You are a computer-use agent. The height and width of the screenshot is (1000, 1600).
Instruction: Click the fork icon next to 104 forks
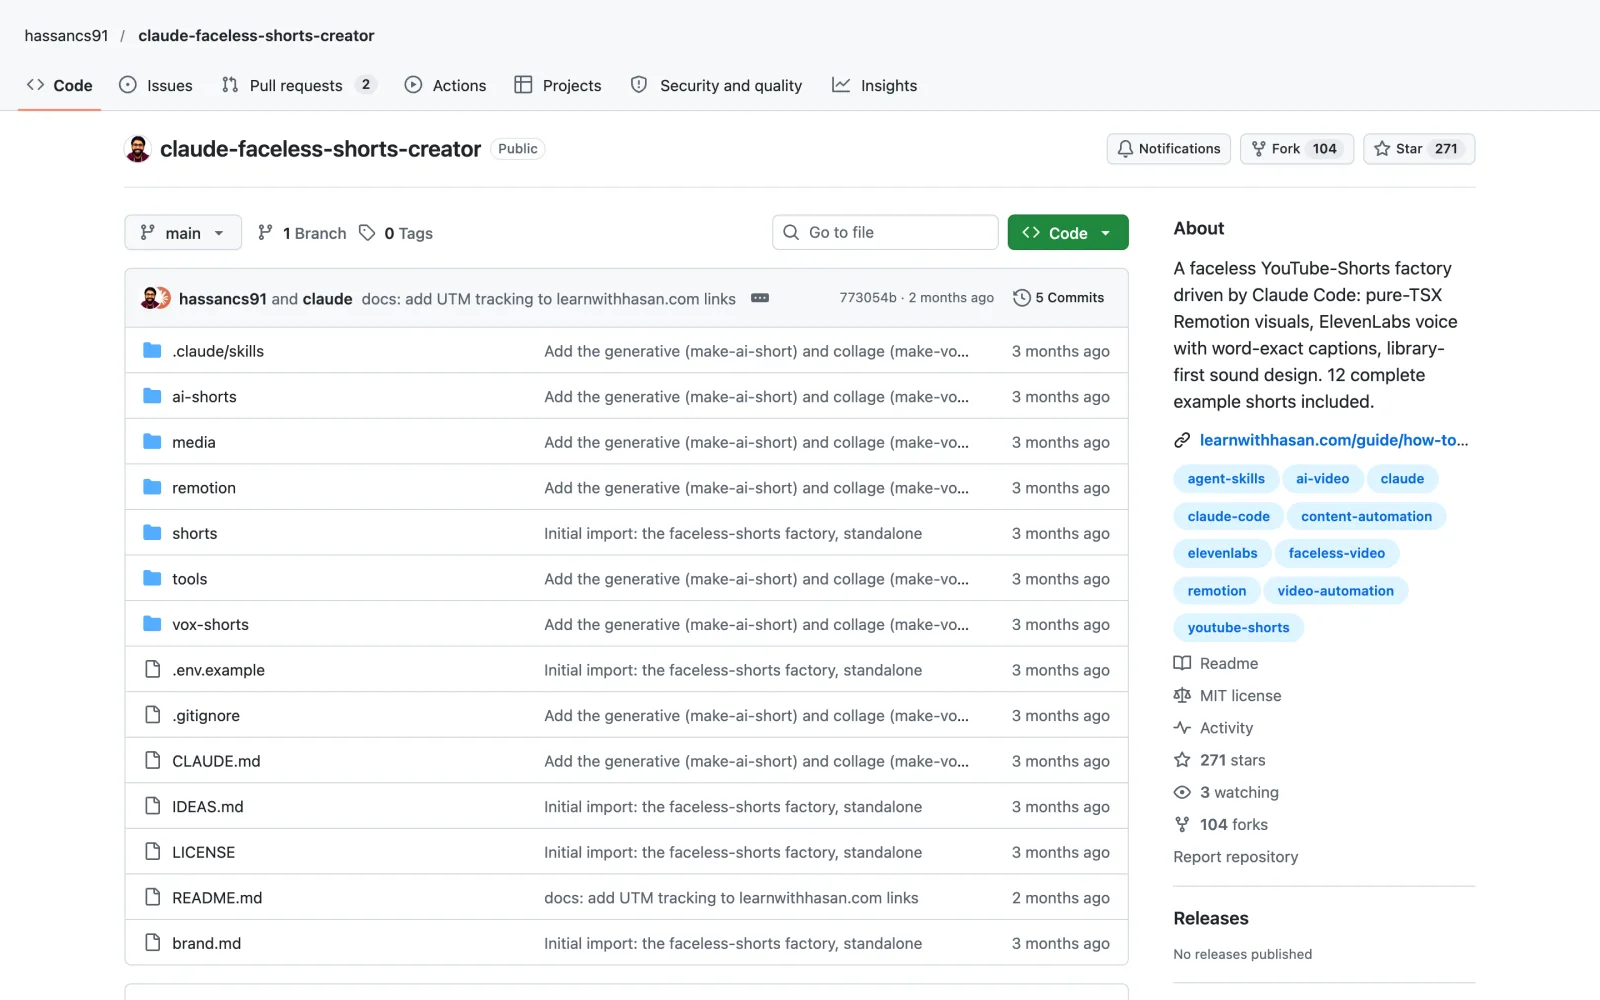click(1182, 825)
